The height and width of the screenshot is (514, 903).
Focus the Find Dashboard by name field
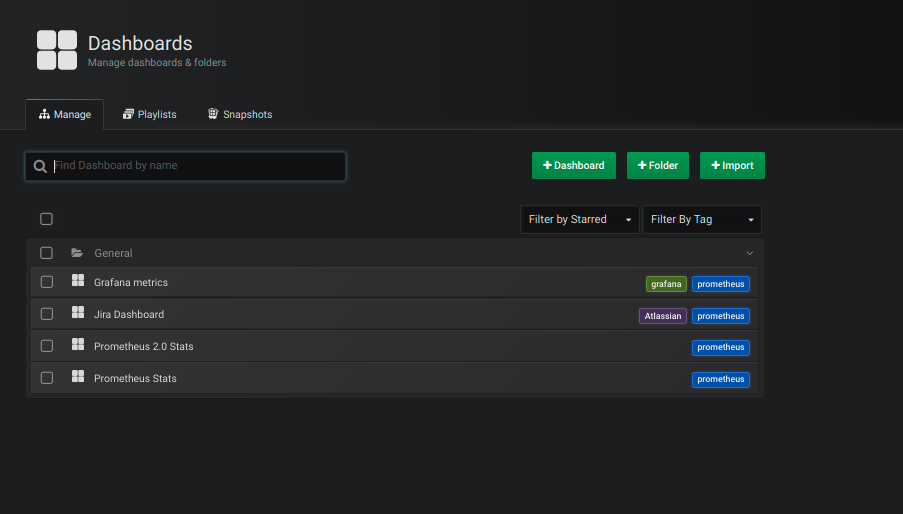(x=185, y=166)
